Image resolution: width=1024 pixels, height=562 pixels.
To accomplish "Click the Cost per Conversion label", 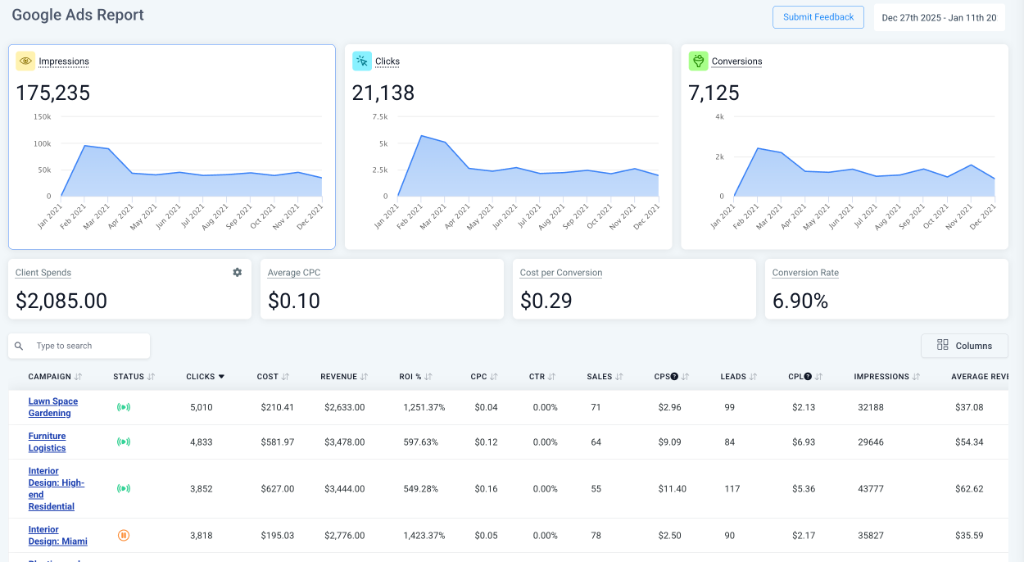I will (x=561, y=273).
